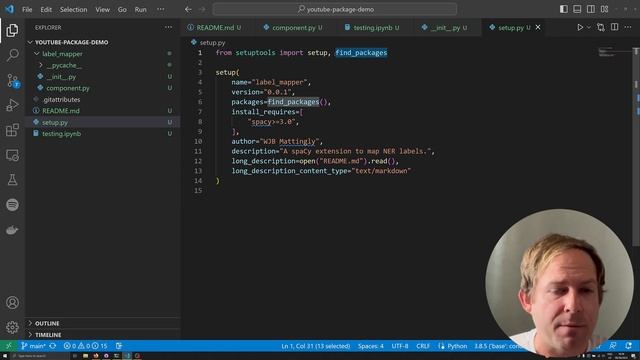Viewport: 640px width, 360px height.
Task: Click the VS Code logo icon
Action: click(x=9, y=9)
